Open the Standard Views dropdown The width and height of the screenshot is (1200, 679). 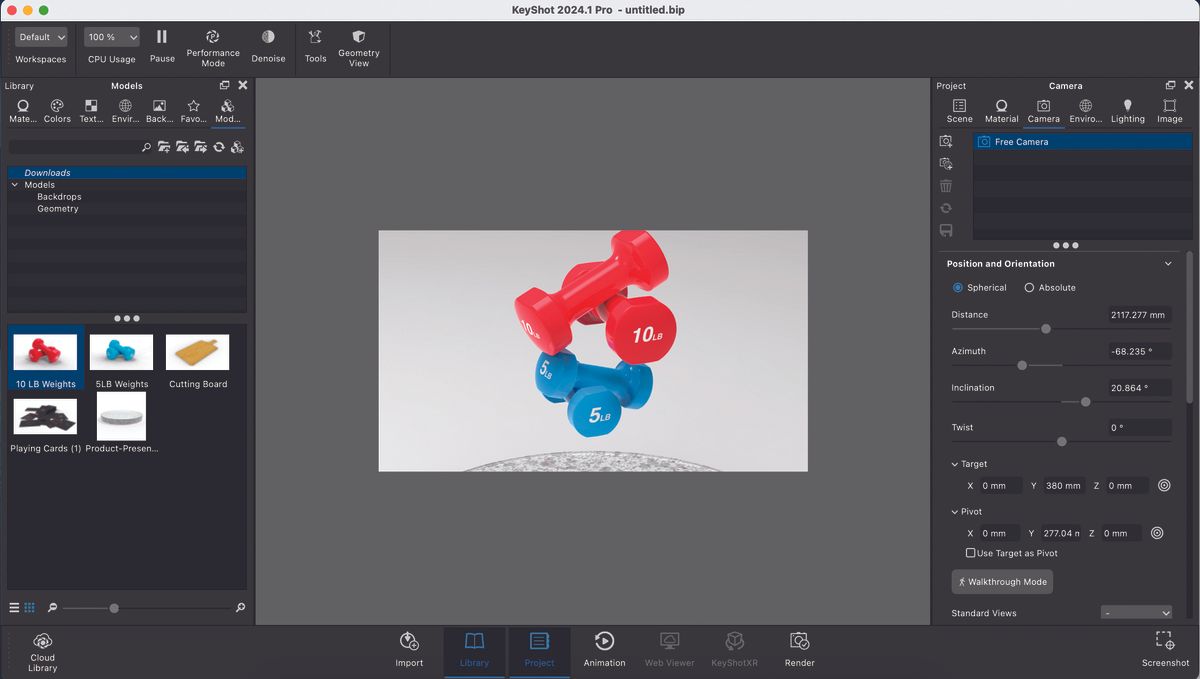[1137, 612]
